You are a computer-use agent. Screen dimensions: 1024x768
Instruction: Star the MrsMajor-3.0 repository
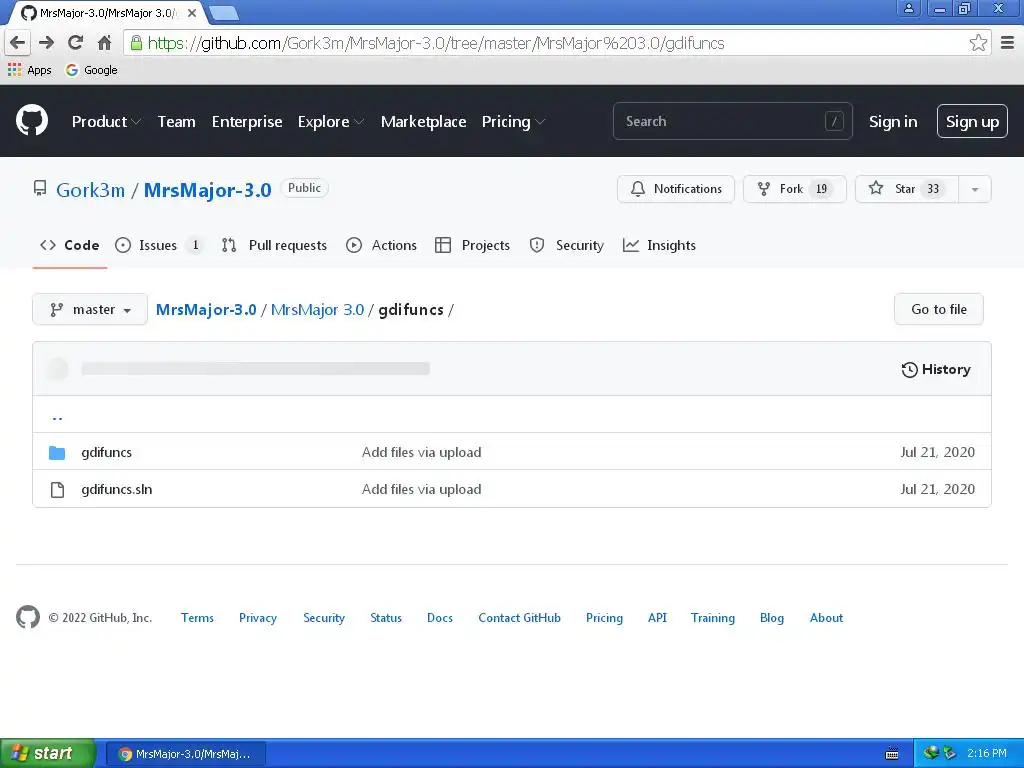(x=906, y=189)
